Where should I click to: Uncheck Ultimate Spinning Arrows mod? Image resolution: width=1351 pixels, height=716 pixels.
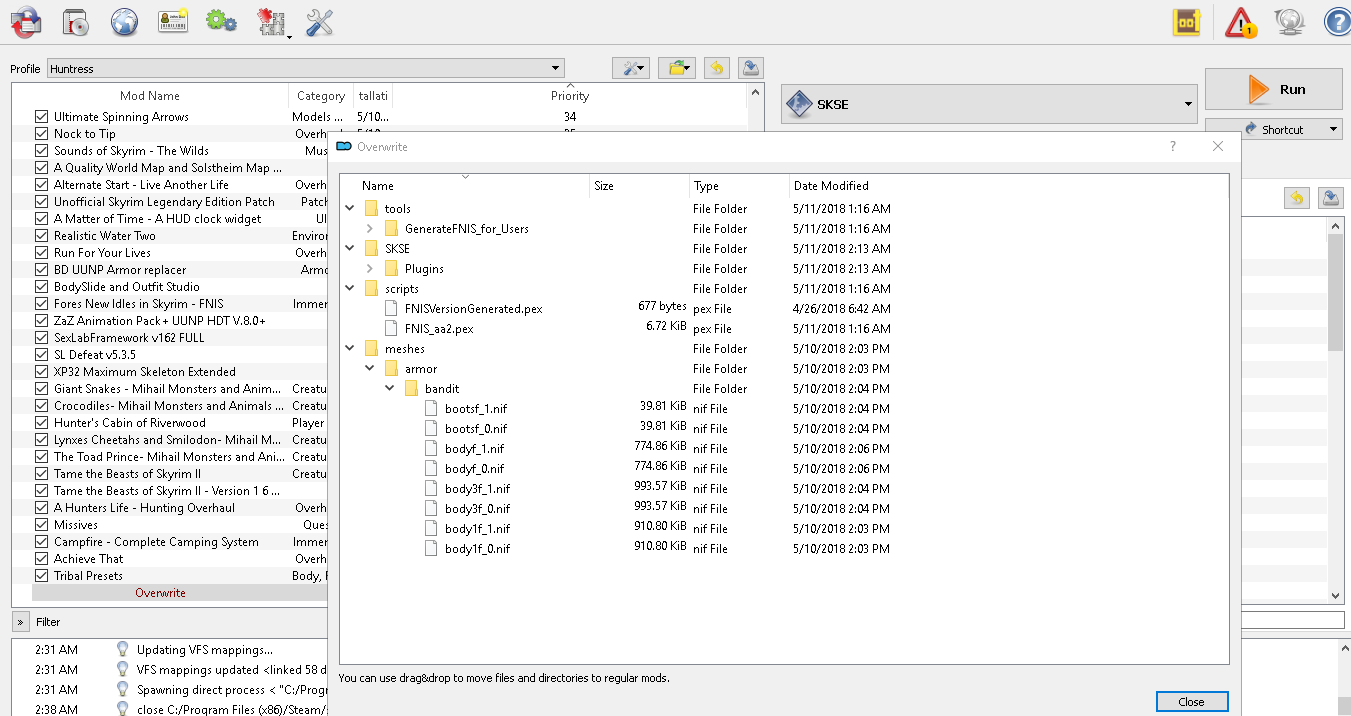(x=41, y=117)
